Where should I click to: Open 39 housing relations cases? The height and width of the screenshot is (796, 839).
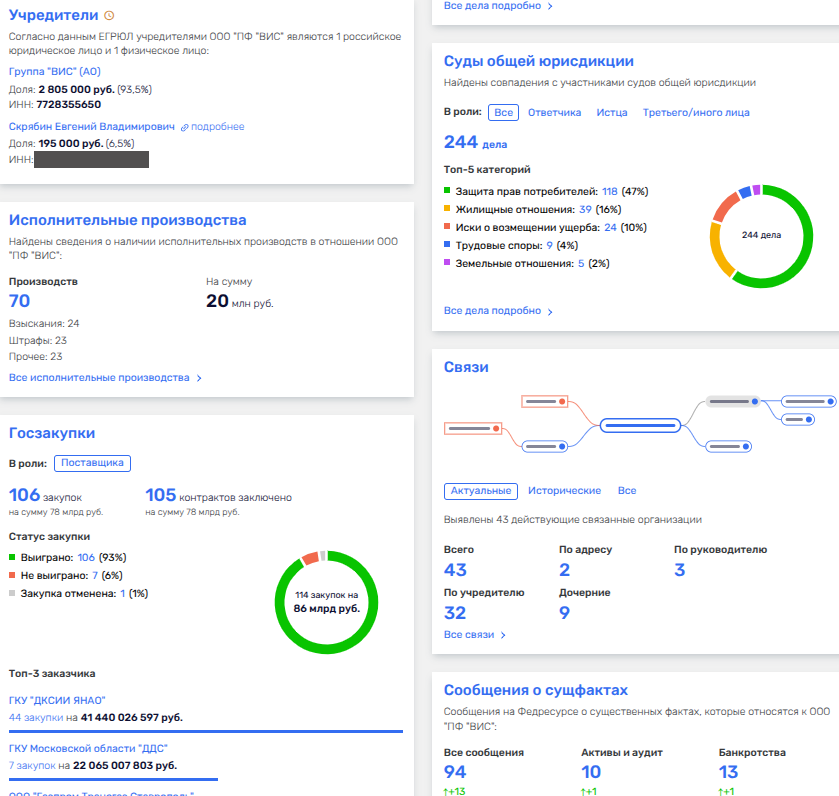click(x=585, y=210)
